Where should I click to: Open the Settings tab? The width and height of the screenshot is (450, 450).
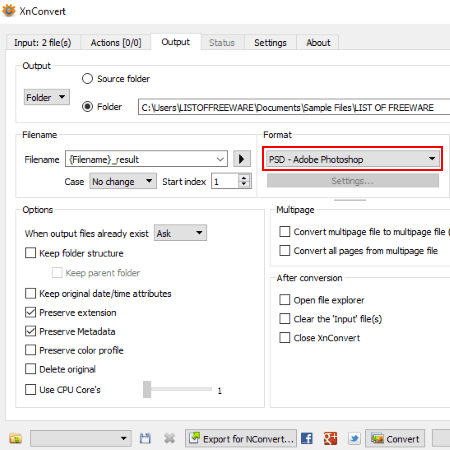pyautogui.click(x=270, y=43)
